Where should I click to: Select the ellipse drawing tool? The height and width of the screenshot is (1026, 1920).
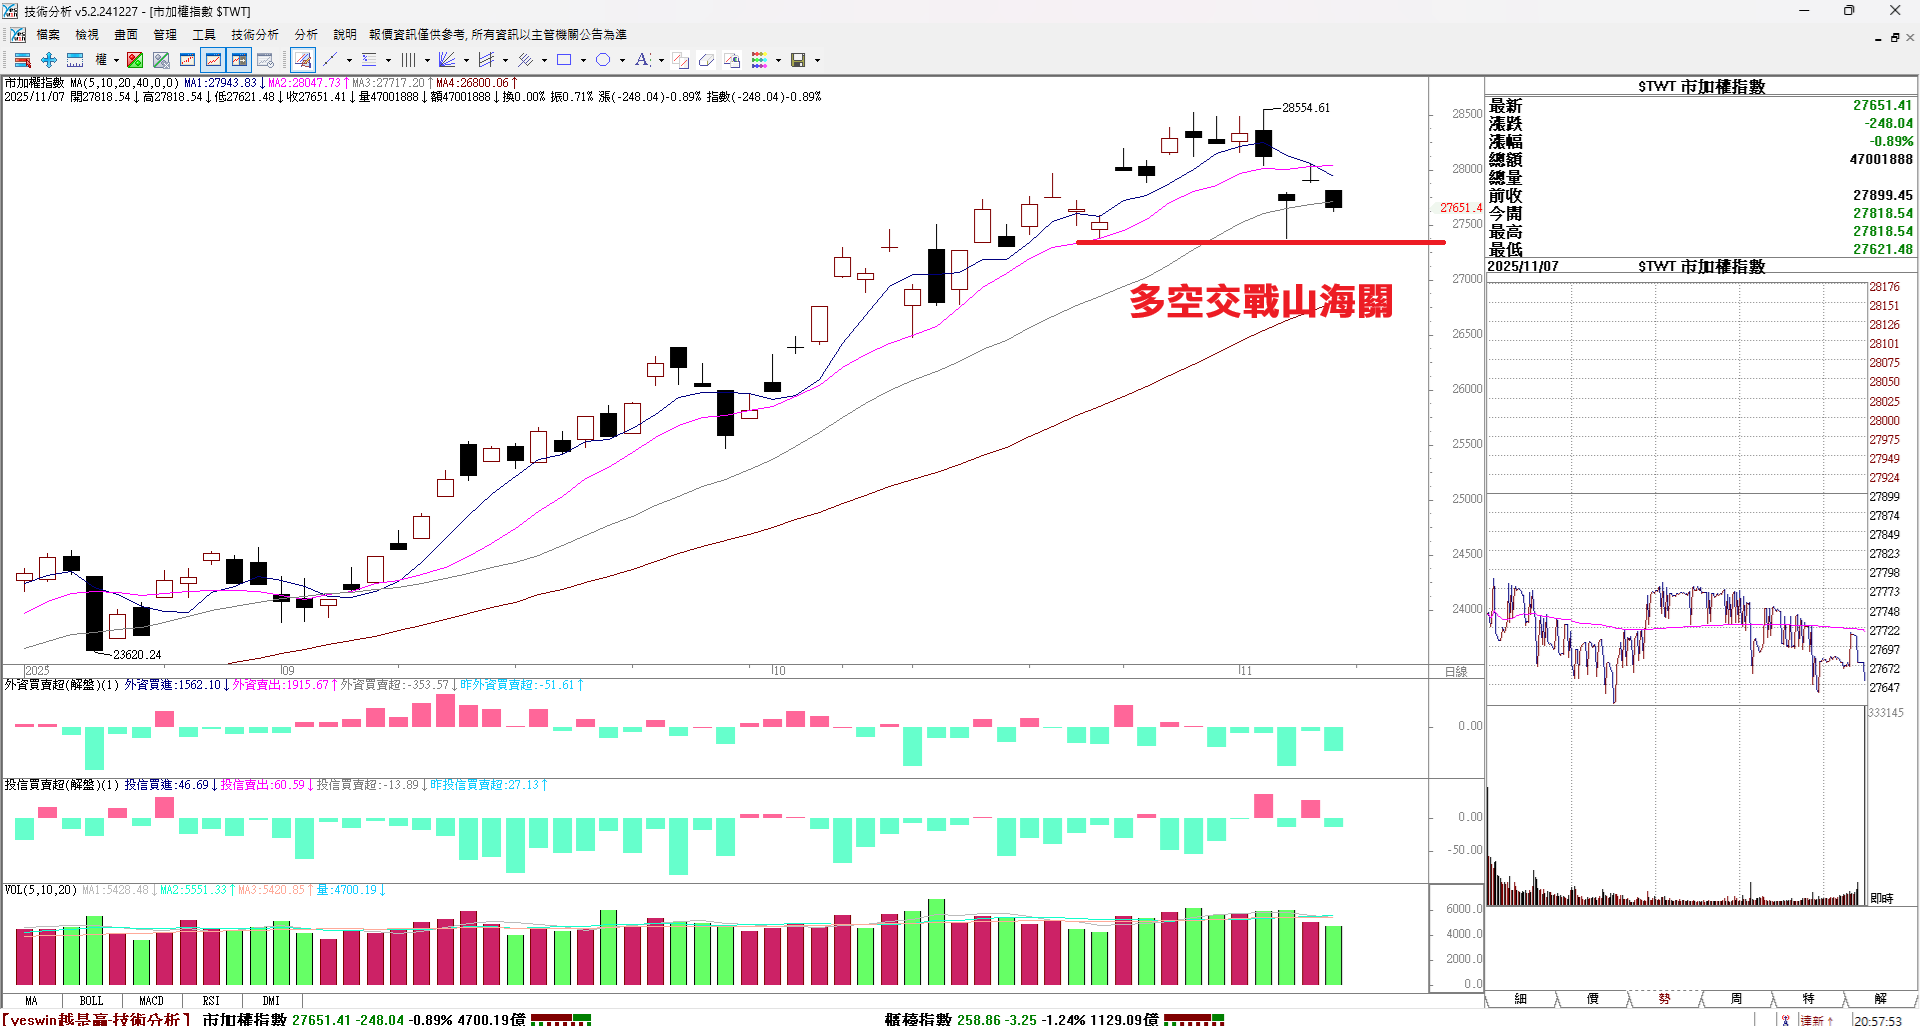coord(603,60)
